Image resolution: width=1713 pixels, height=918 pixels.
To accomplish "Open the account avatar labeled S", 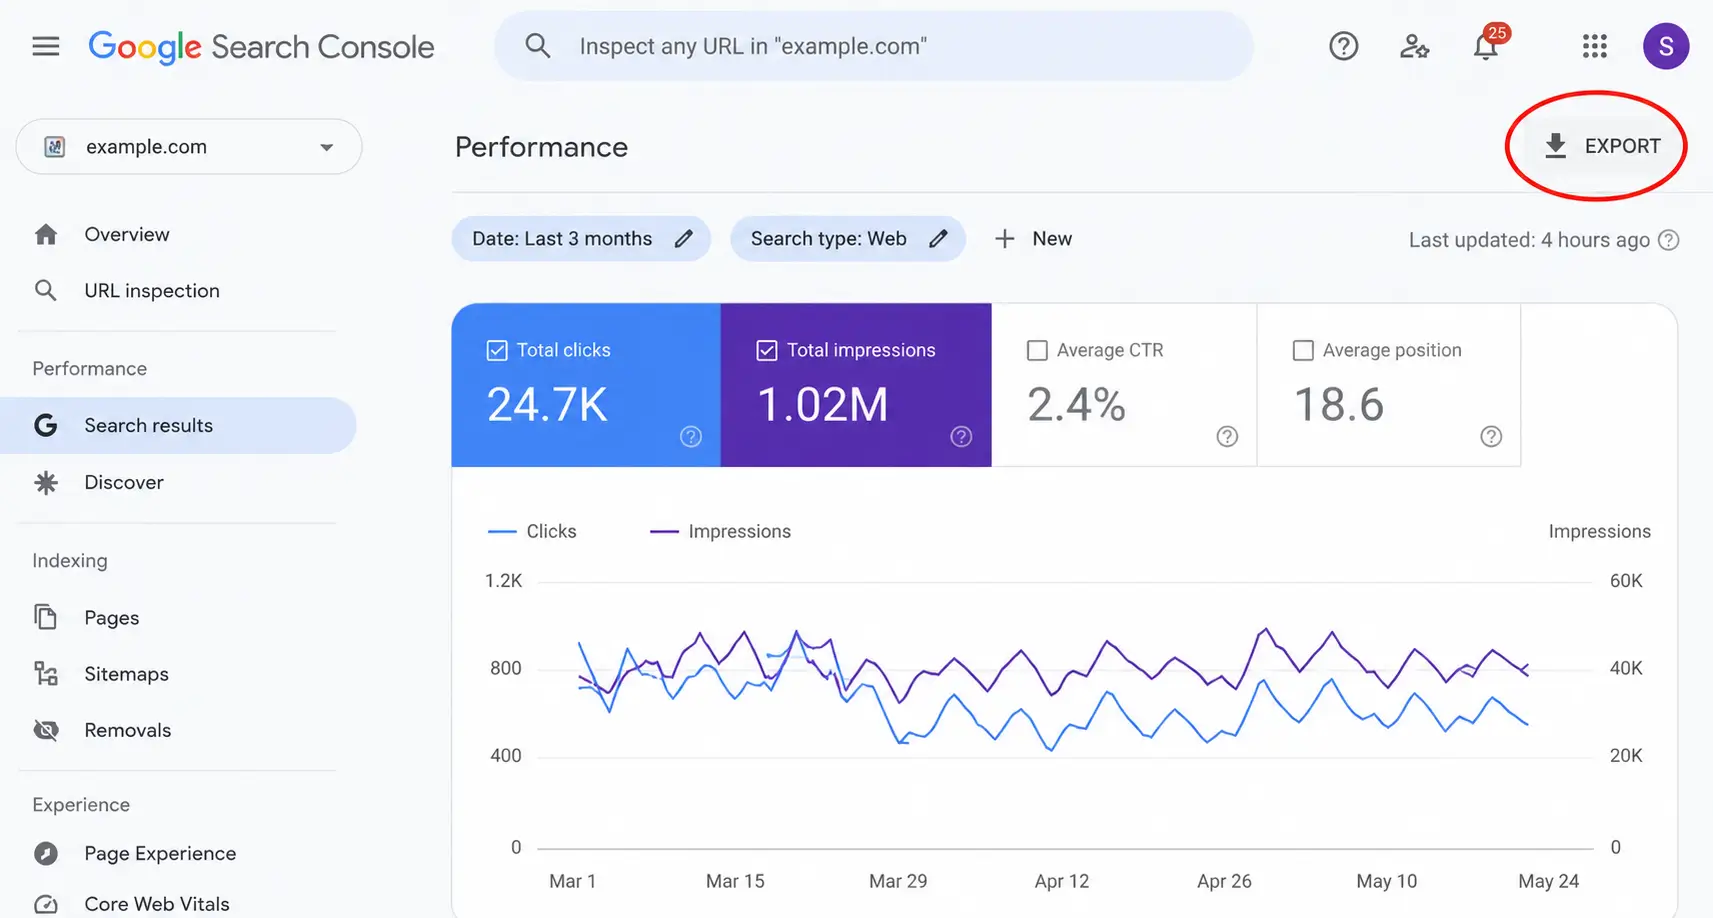I will (x=1666, y=46).
